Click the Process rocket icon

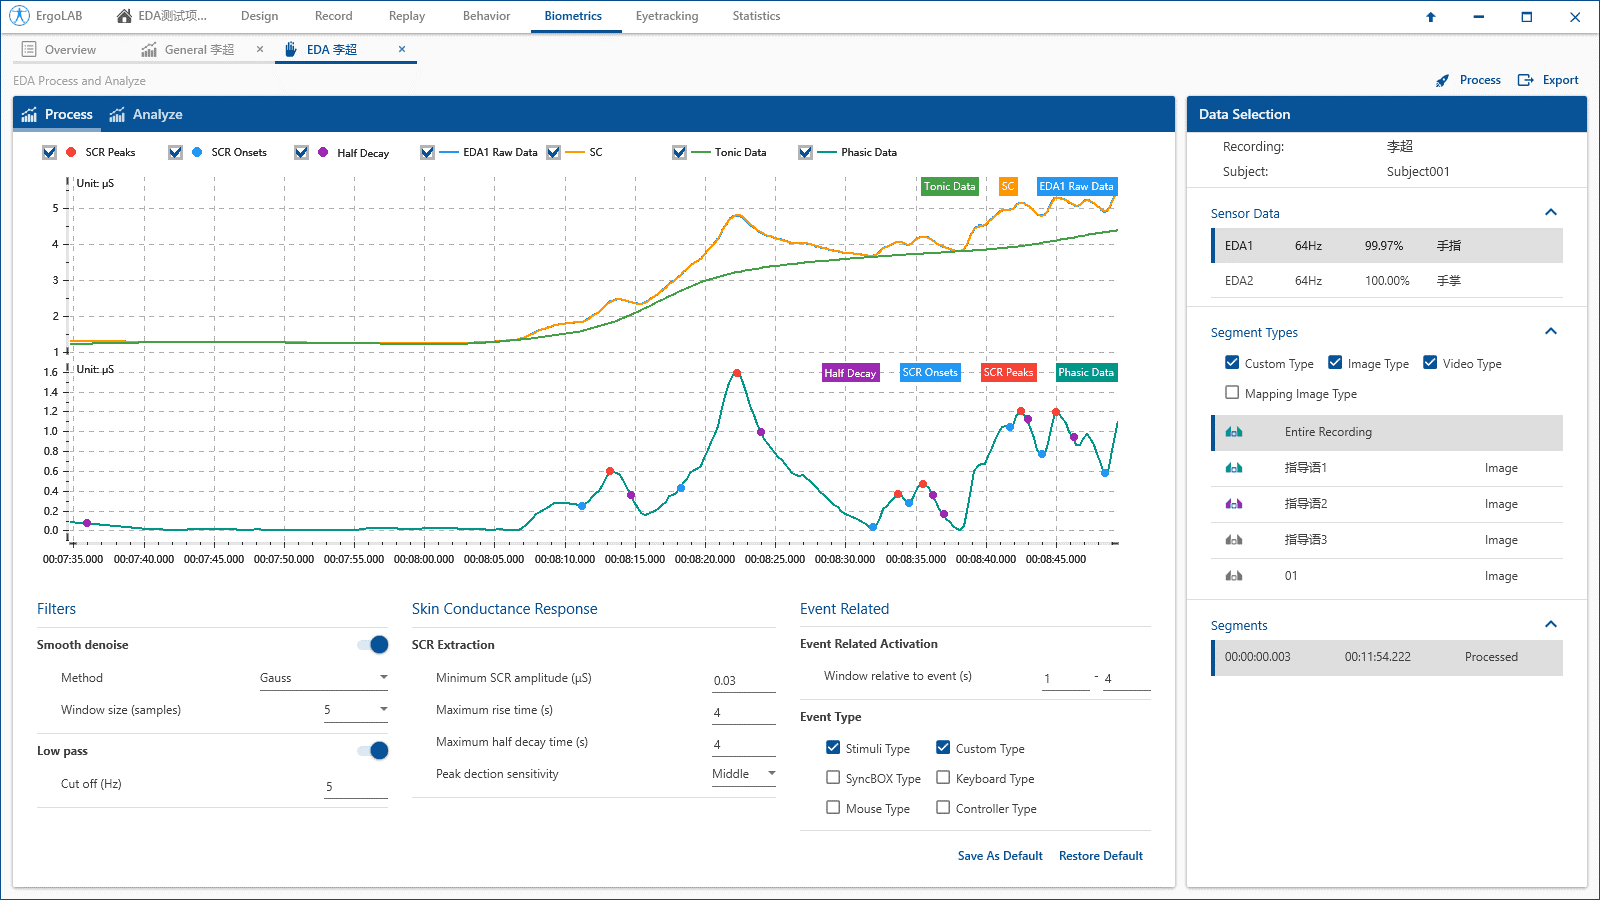point(1442,81)
